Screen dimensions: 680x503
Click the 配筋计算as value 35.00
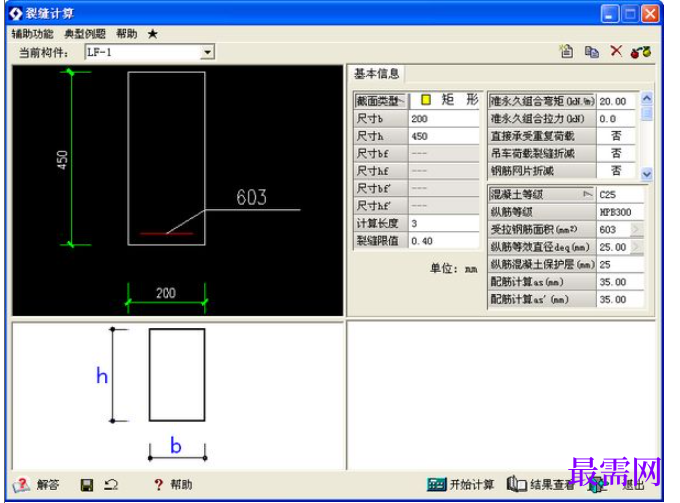point(620,282)
